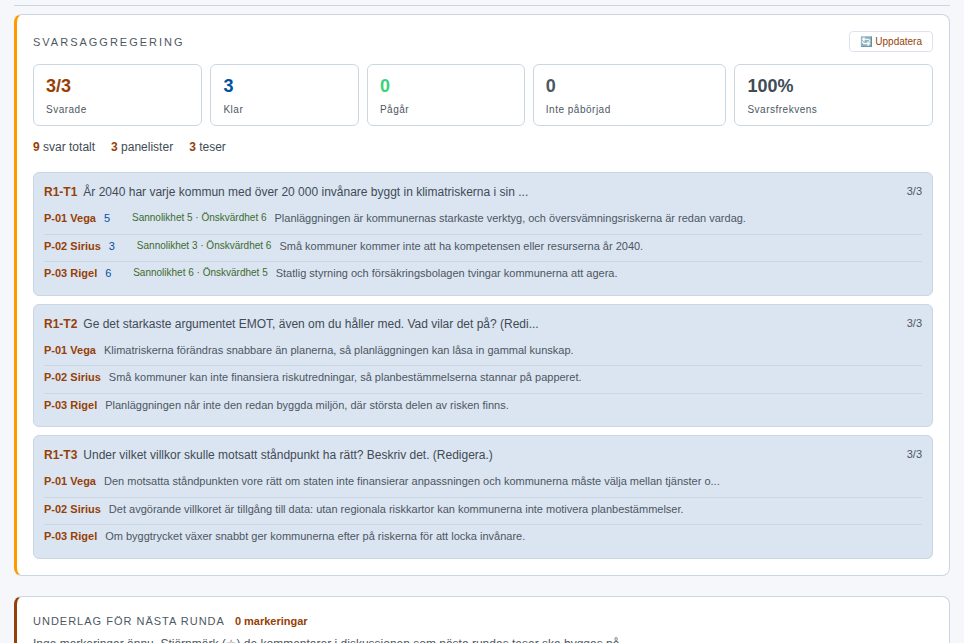Screen dimensions: 964x643
Task: Click 'Sannolikhet 3 · Önskvärdhet 6' rating text
Action: click(203, 245)
